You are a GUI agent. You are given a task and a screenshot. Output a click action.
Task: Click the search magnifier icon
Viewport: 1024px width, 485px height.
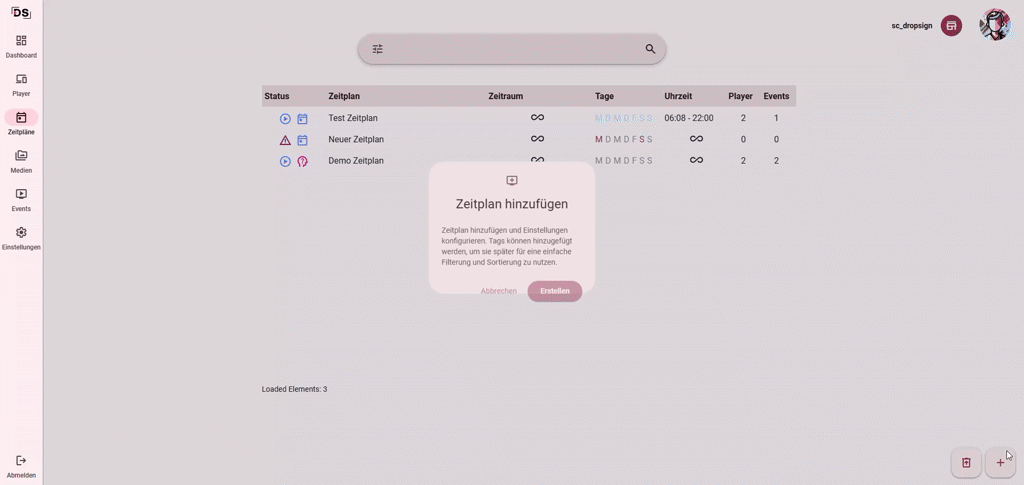tap(650, 49)
